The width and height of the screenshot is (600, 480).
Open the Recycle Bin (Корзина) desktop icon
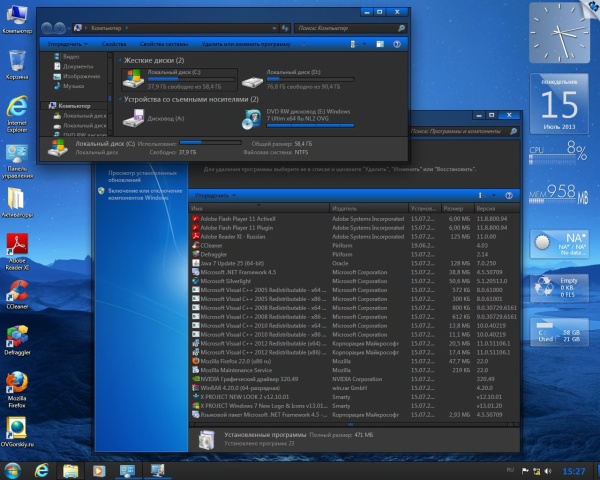tap(16, 61)
